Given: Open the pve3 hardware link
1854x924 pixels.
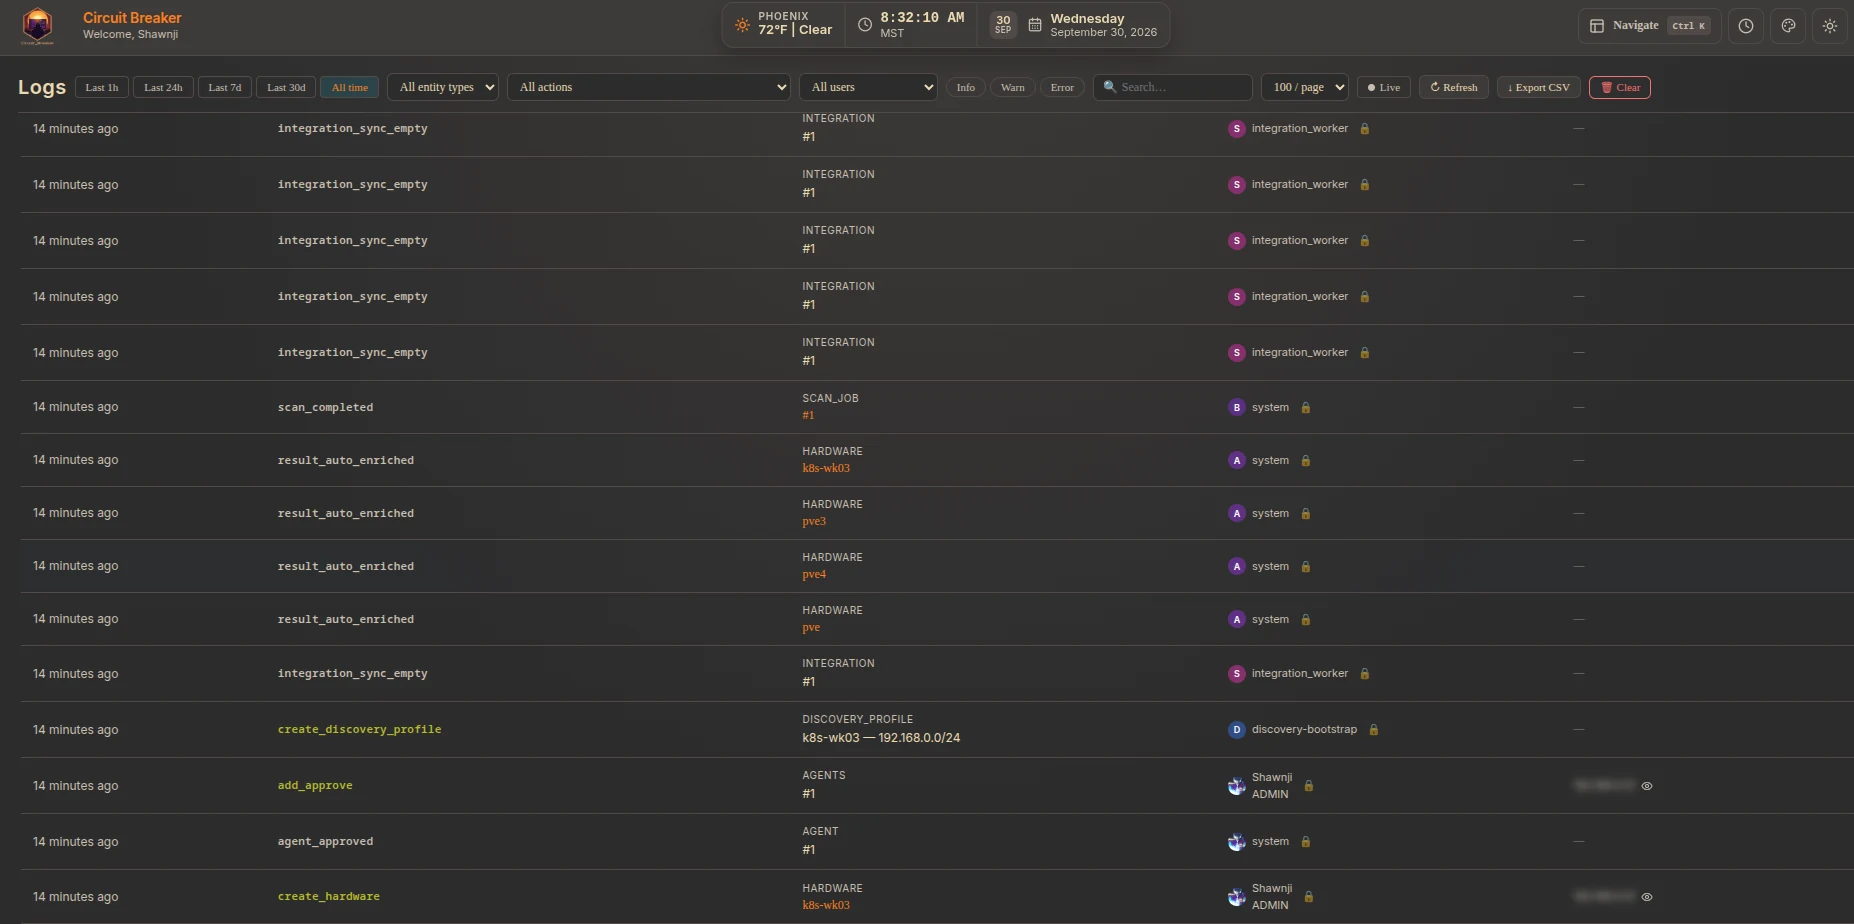Looking at the screenshot, I should pyautogui.click(x=814, y=521).
